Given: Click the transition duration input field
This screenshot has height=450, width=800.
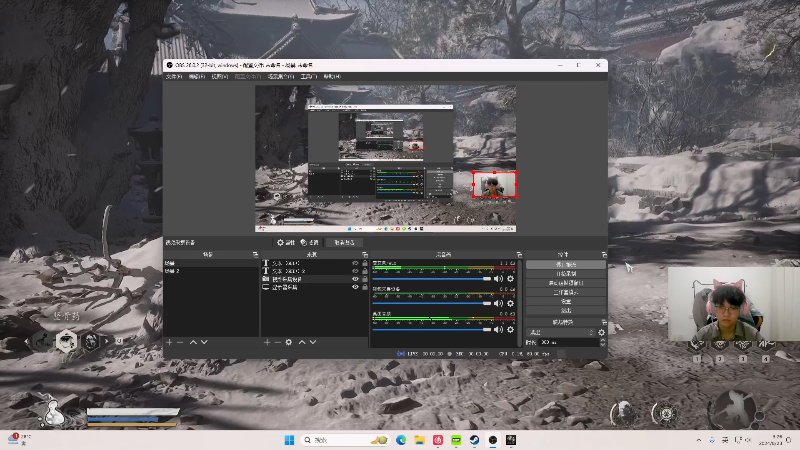Looking at the screenshot, I should click(x=568, y=342).
